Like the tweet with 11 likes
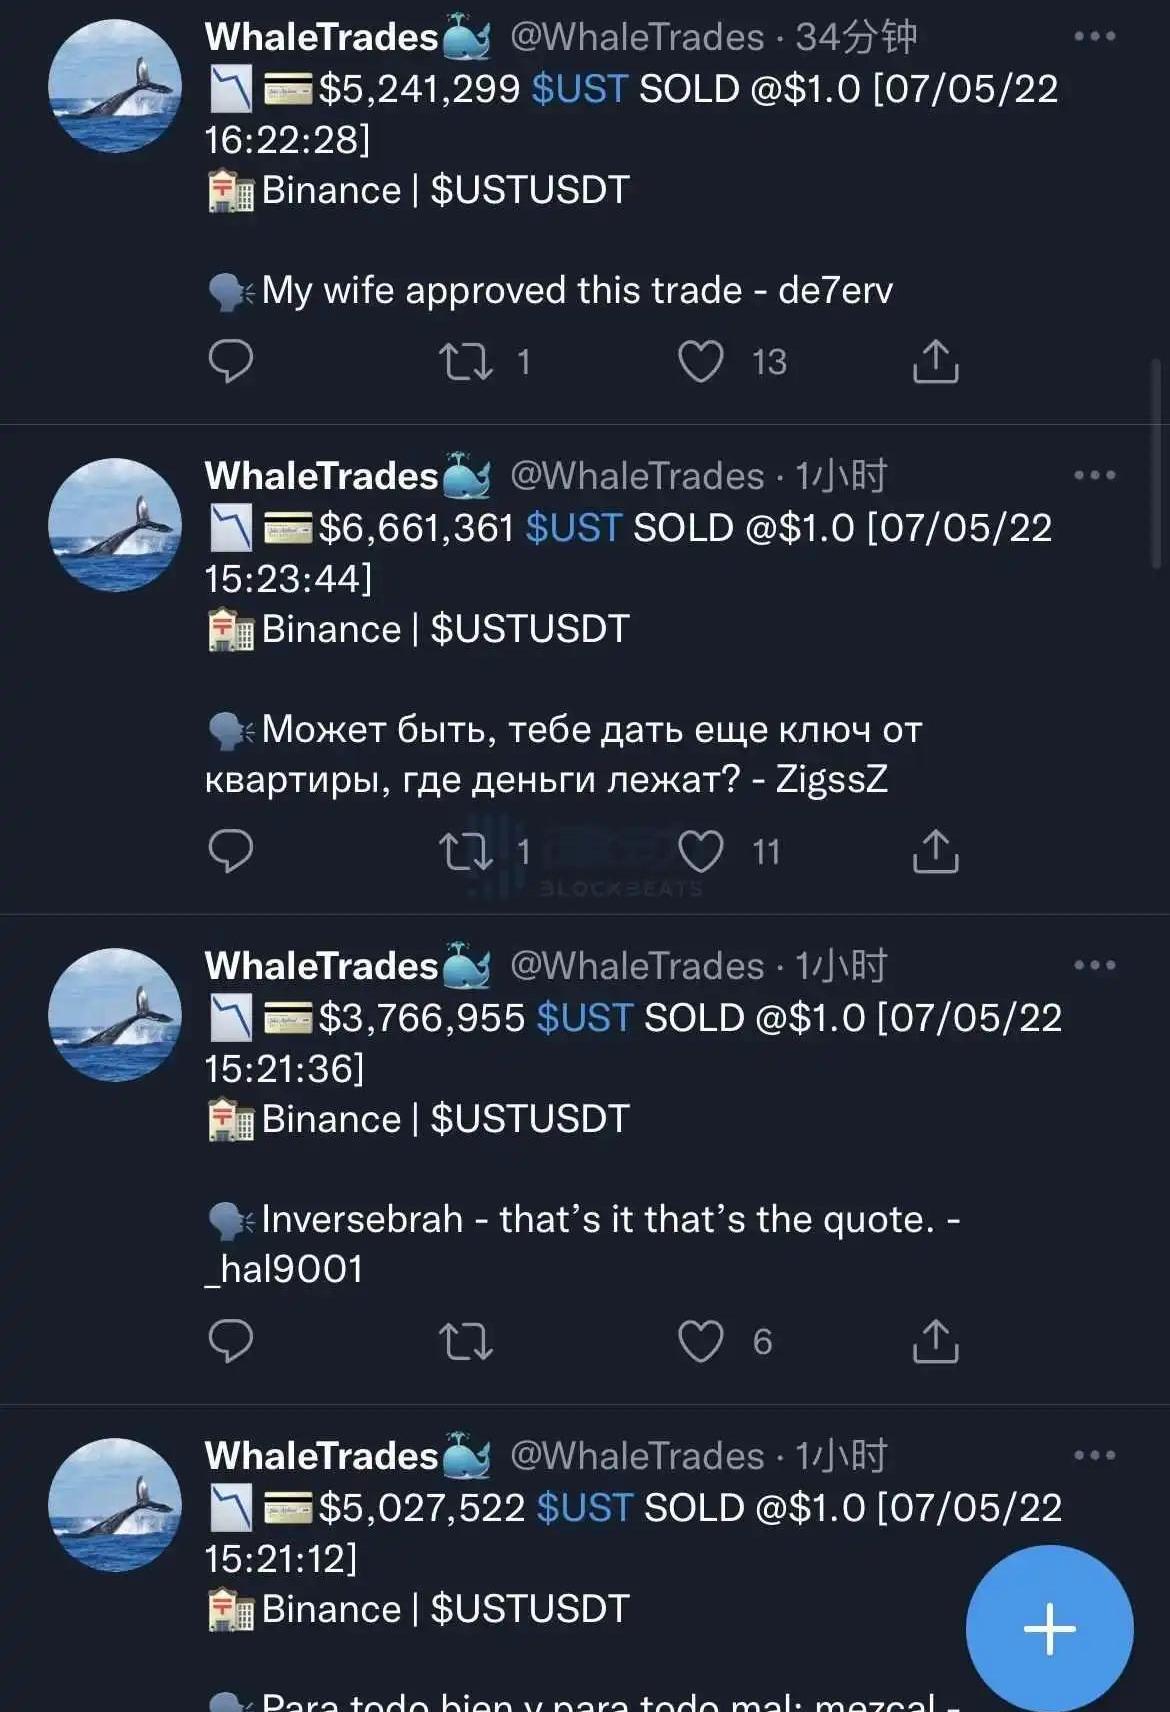Image resolution: width=1170 pixels, height=1712 pixels. tap(700, 851)
